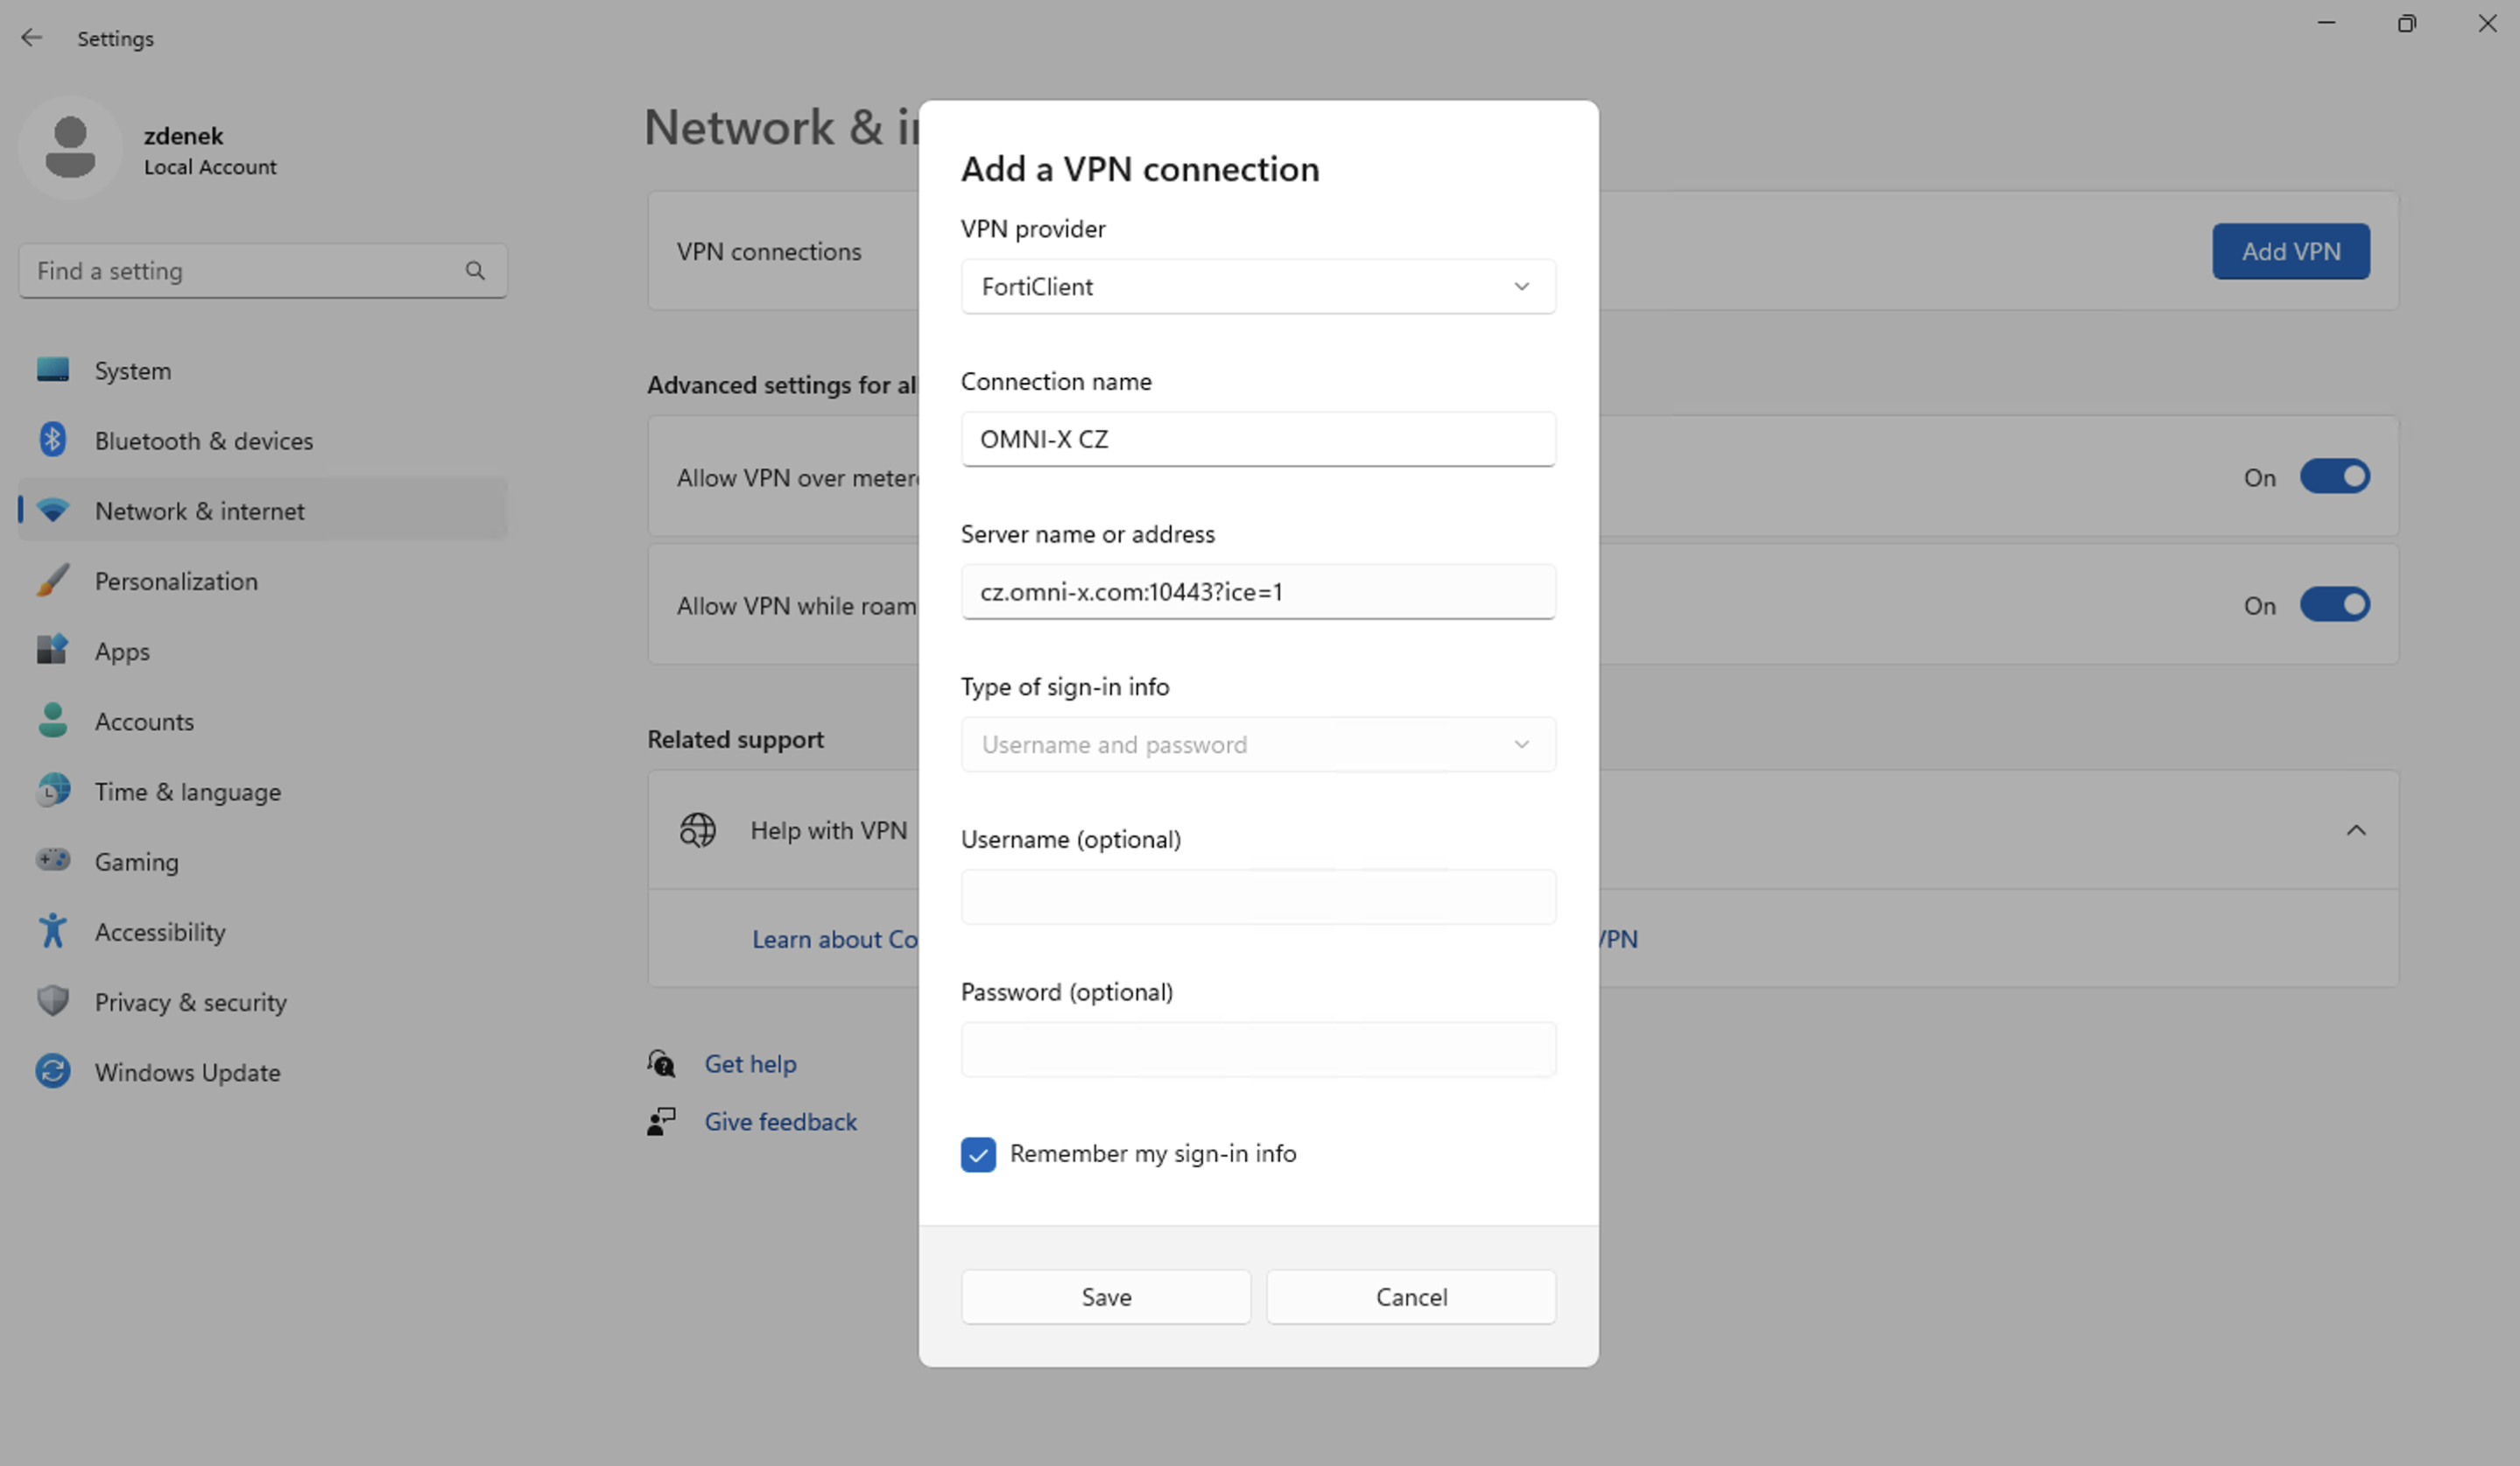2520x1466 pixels.
Task: Toggle Allow VPN over metered networks switch
Action: (x=2334, y=477)
